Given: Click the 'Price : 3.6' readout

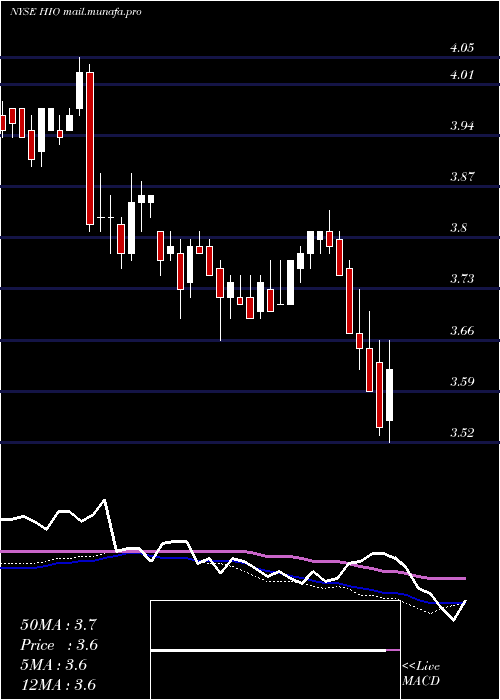Looking at the screenshot, I should (x=59, y=645).
